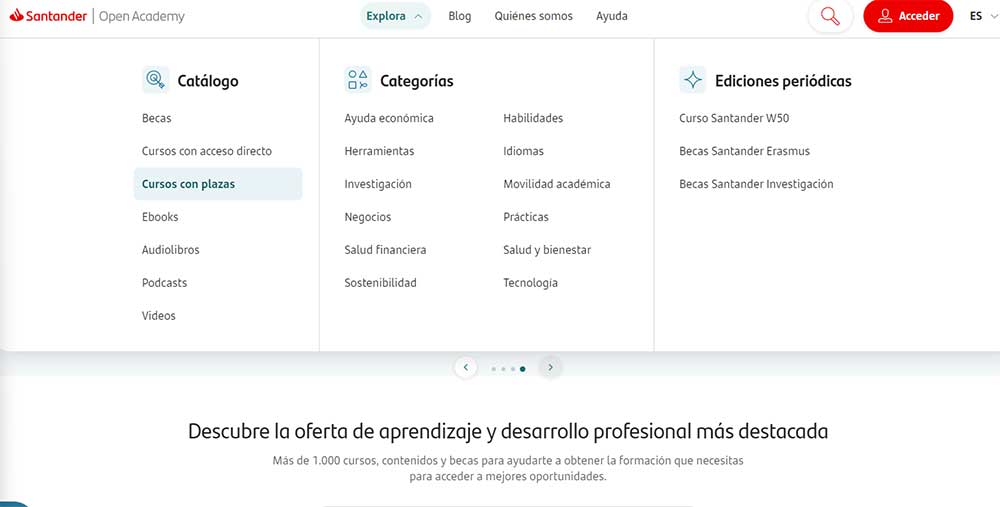Click the Santander Open Academy logo
The image size is (1000, 507).
(x=97, y=16)
